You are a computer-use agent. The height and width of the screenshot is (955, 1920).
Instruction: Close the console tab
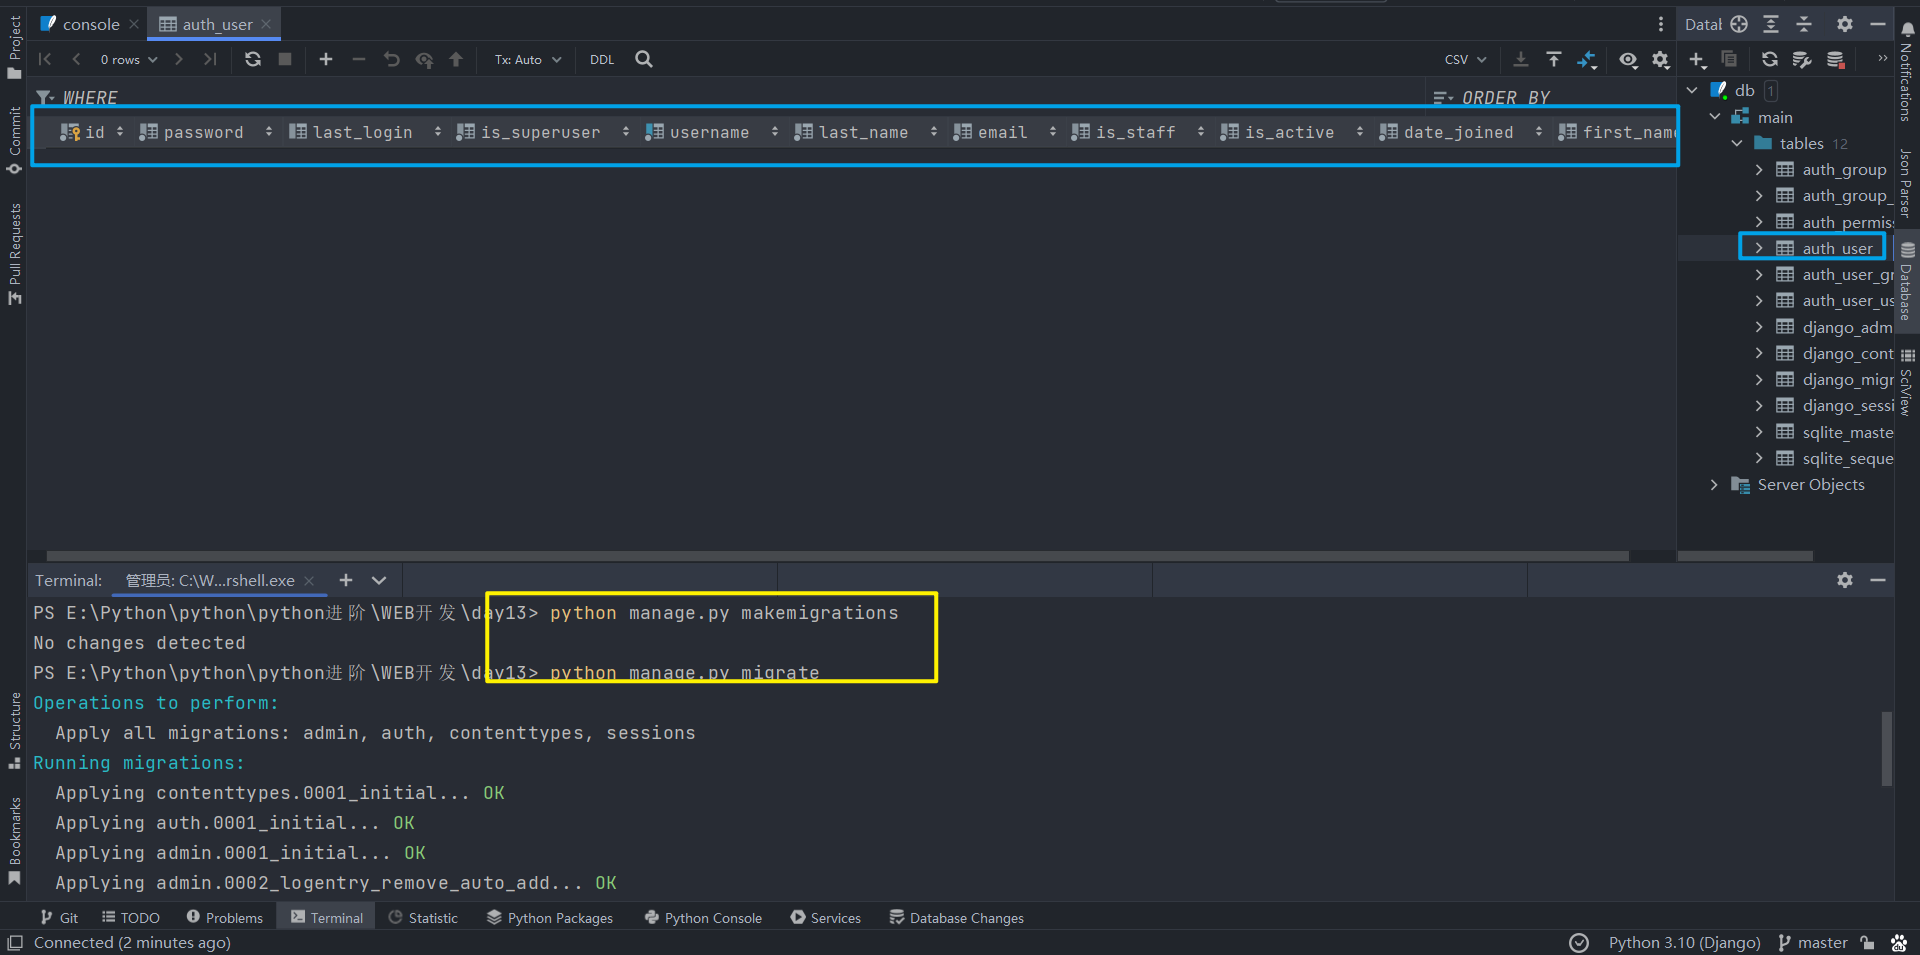click(134, 24)
